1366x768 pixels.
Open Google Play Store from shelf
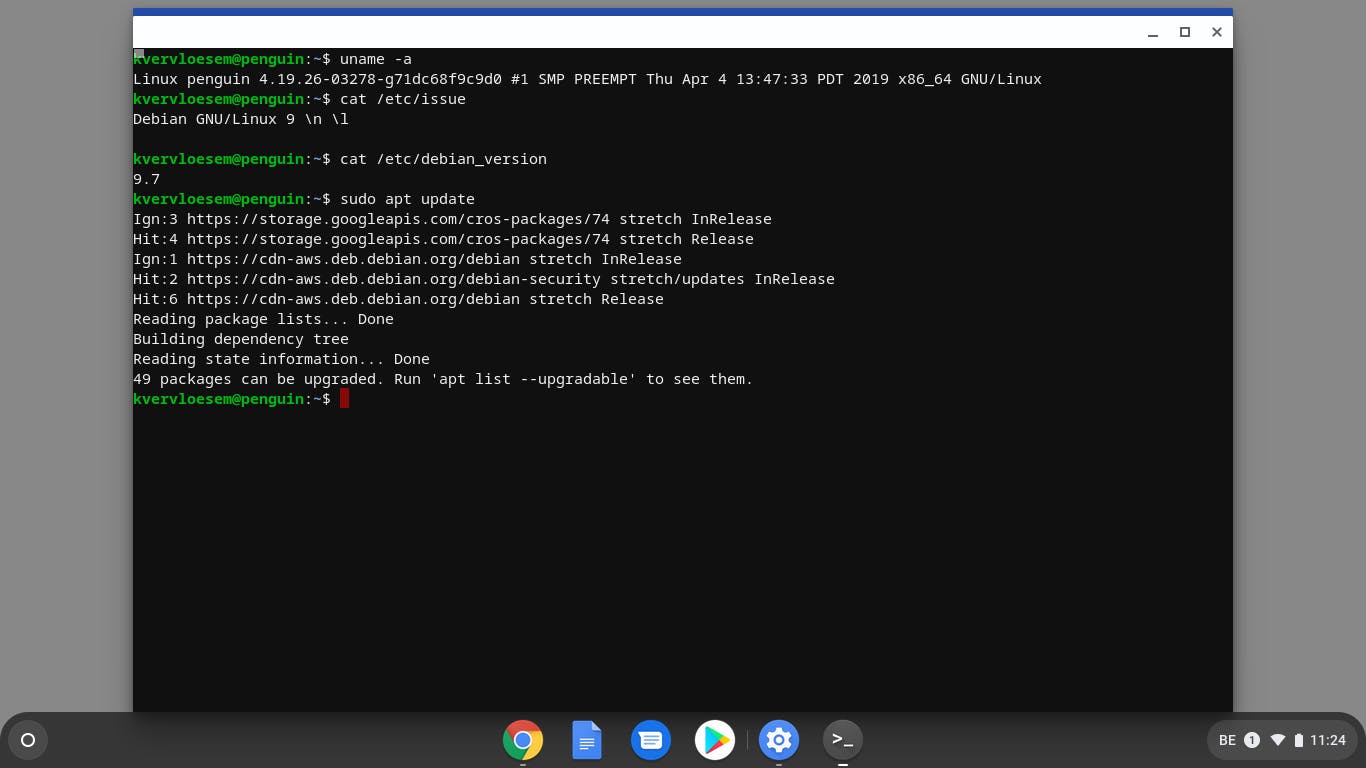coord(715,741)
